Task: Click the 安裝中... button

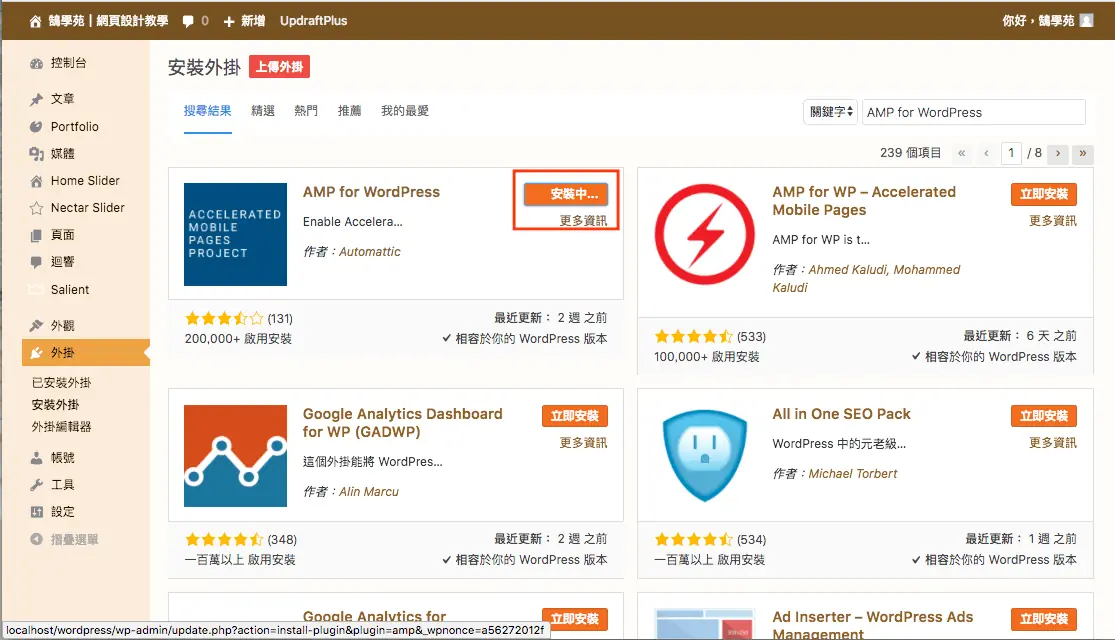Action: (x=566, y=193)
